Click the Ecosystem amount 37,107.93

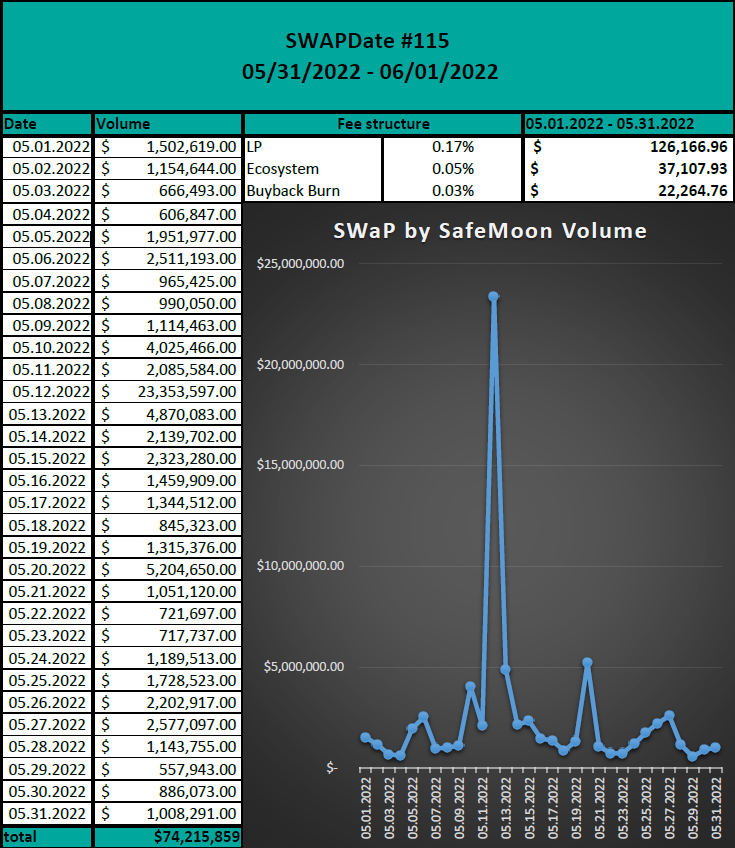pos(628,169)
